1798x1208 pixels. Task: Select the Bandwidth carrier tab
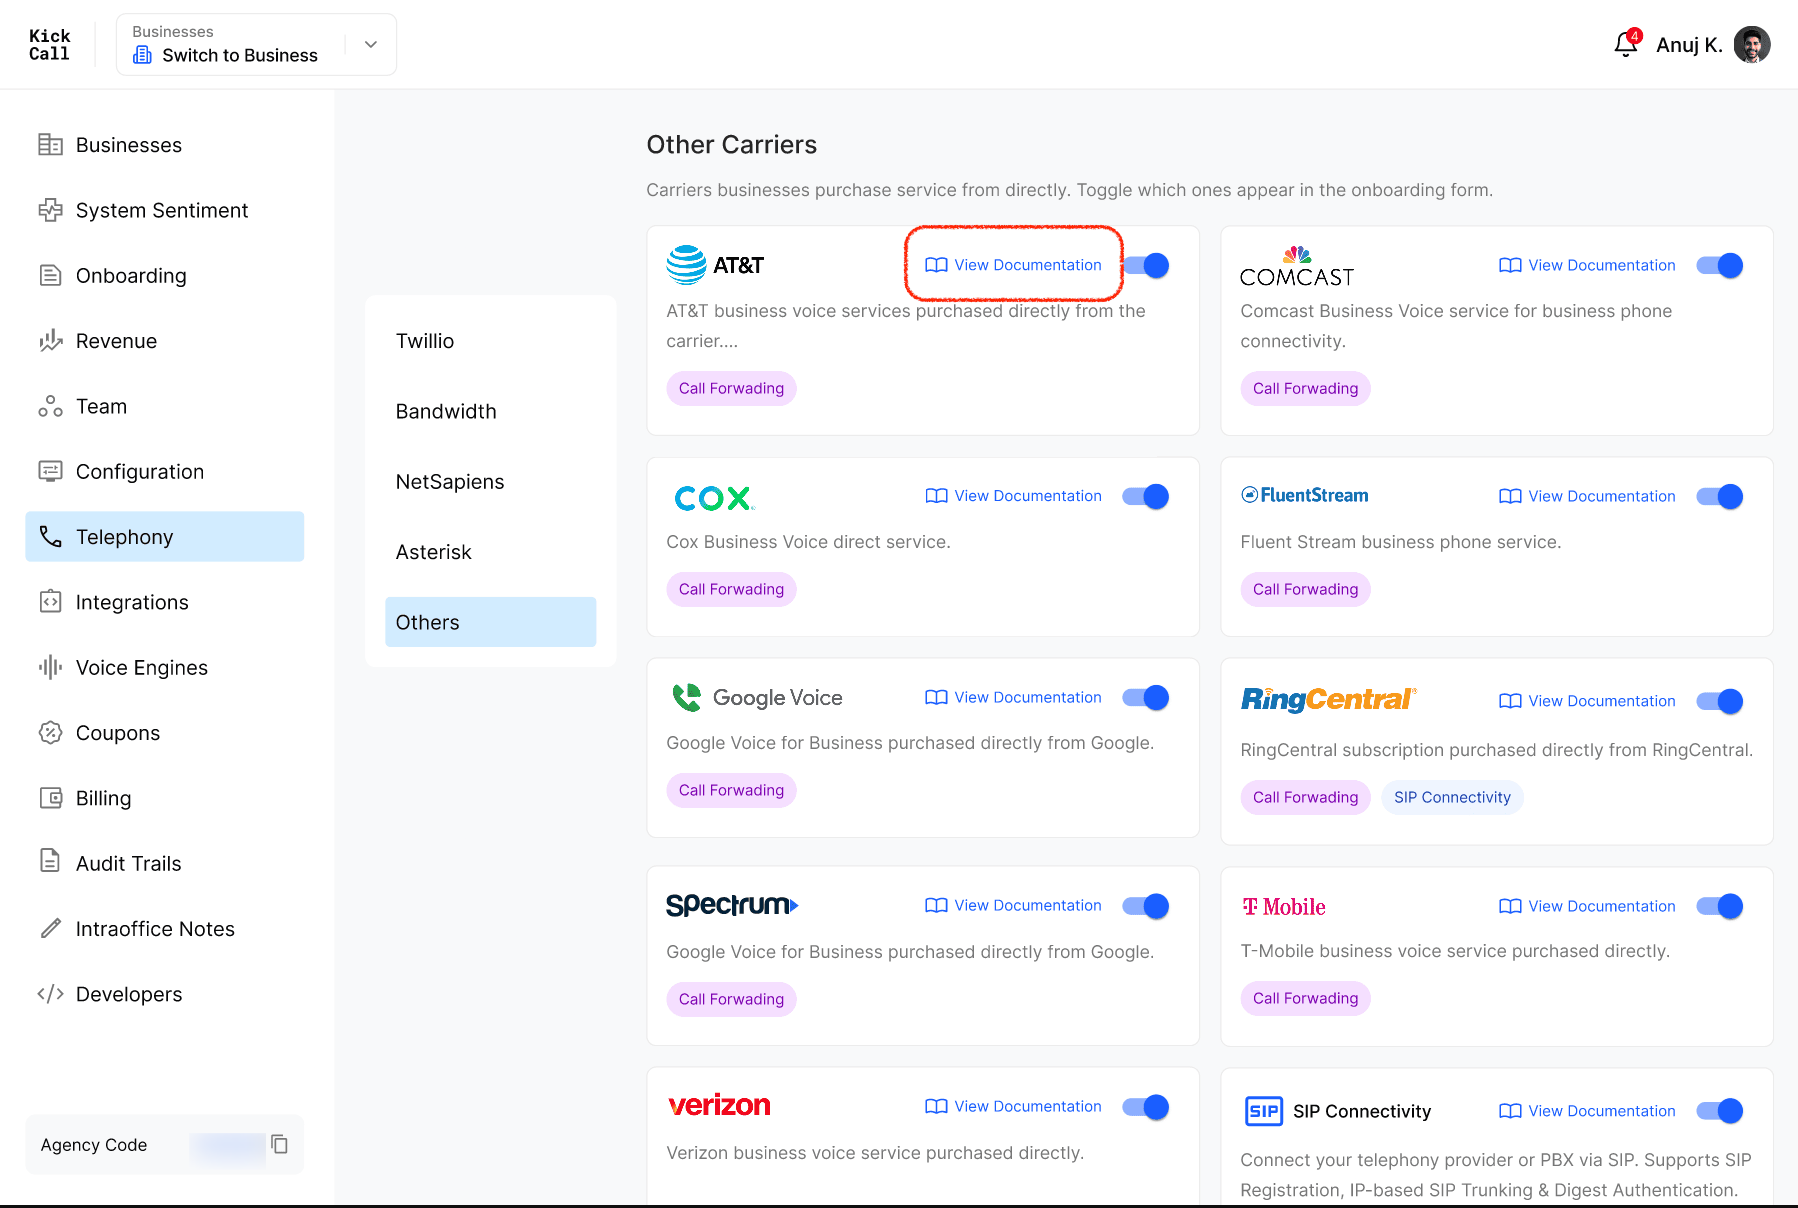491,411
